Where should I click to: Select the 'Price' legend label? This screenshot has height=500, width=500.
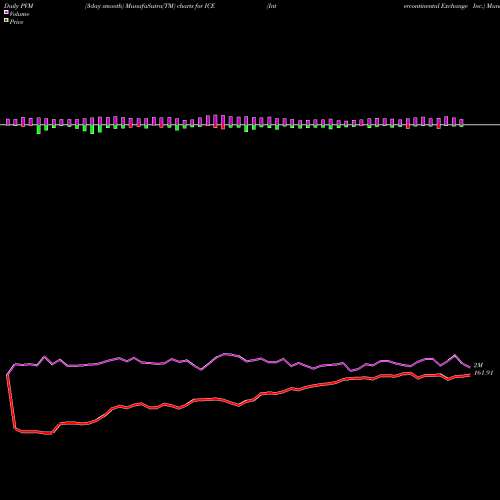tap(16, 22)
